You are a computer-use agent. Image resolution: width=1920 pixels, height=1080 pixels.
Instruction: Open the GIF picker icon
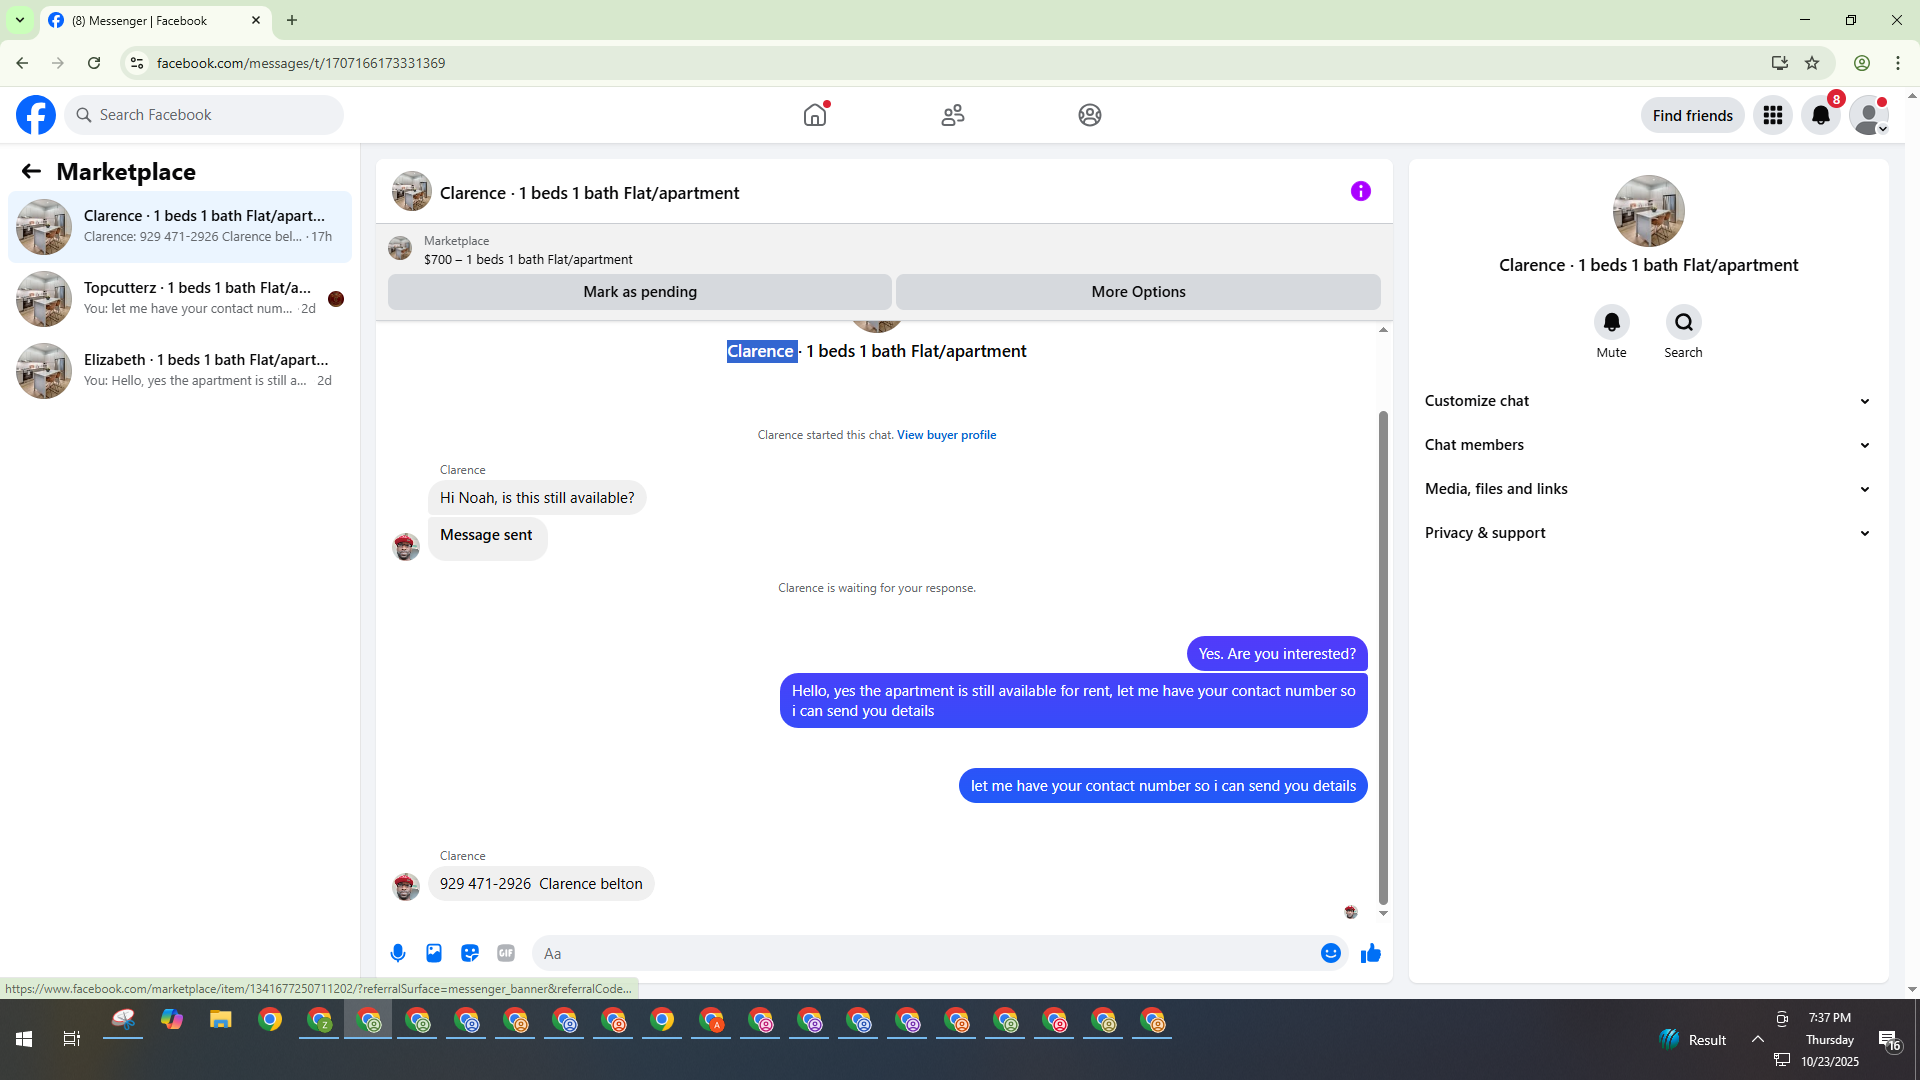point(506,953)
